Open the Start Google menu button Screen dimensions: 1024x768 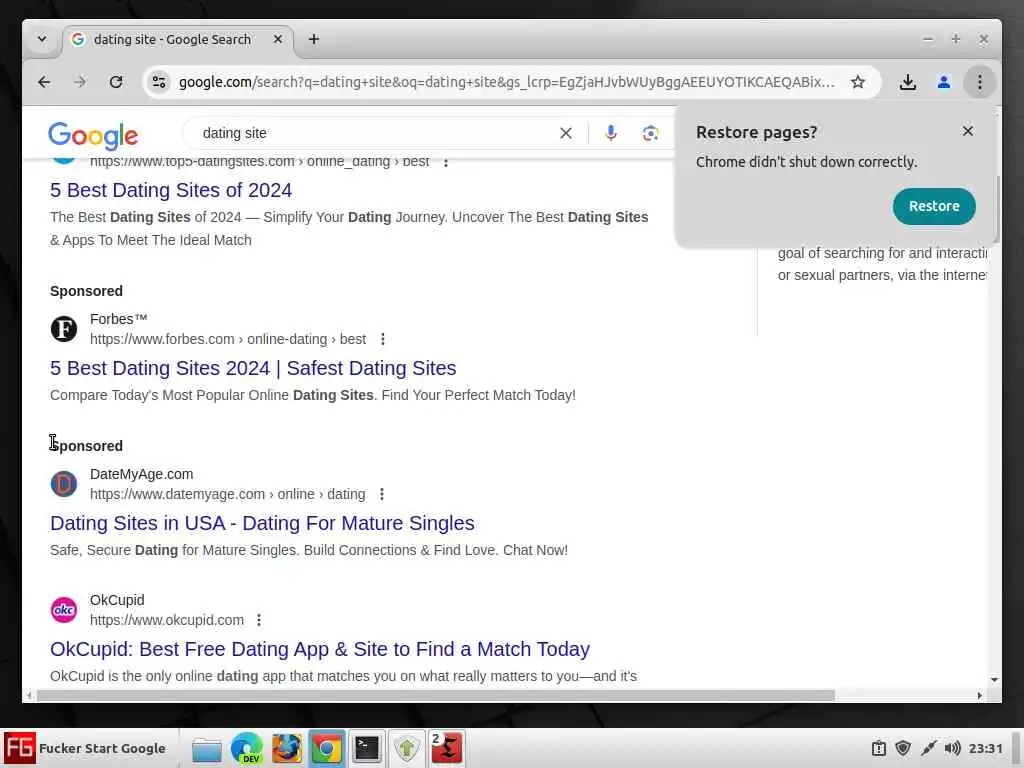point(89,748)
